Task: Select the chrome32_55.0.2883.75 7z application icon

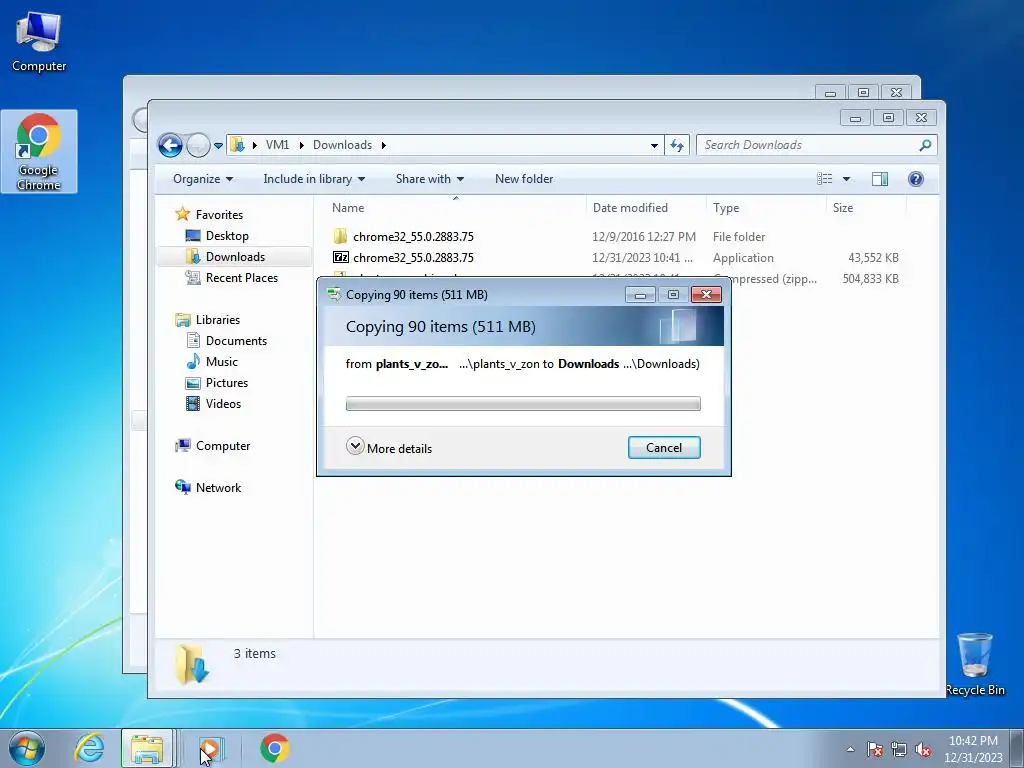Action: [x=340, y=257]
